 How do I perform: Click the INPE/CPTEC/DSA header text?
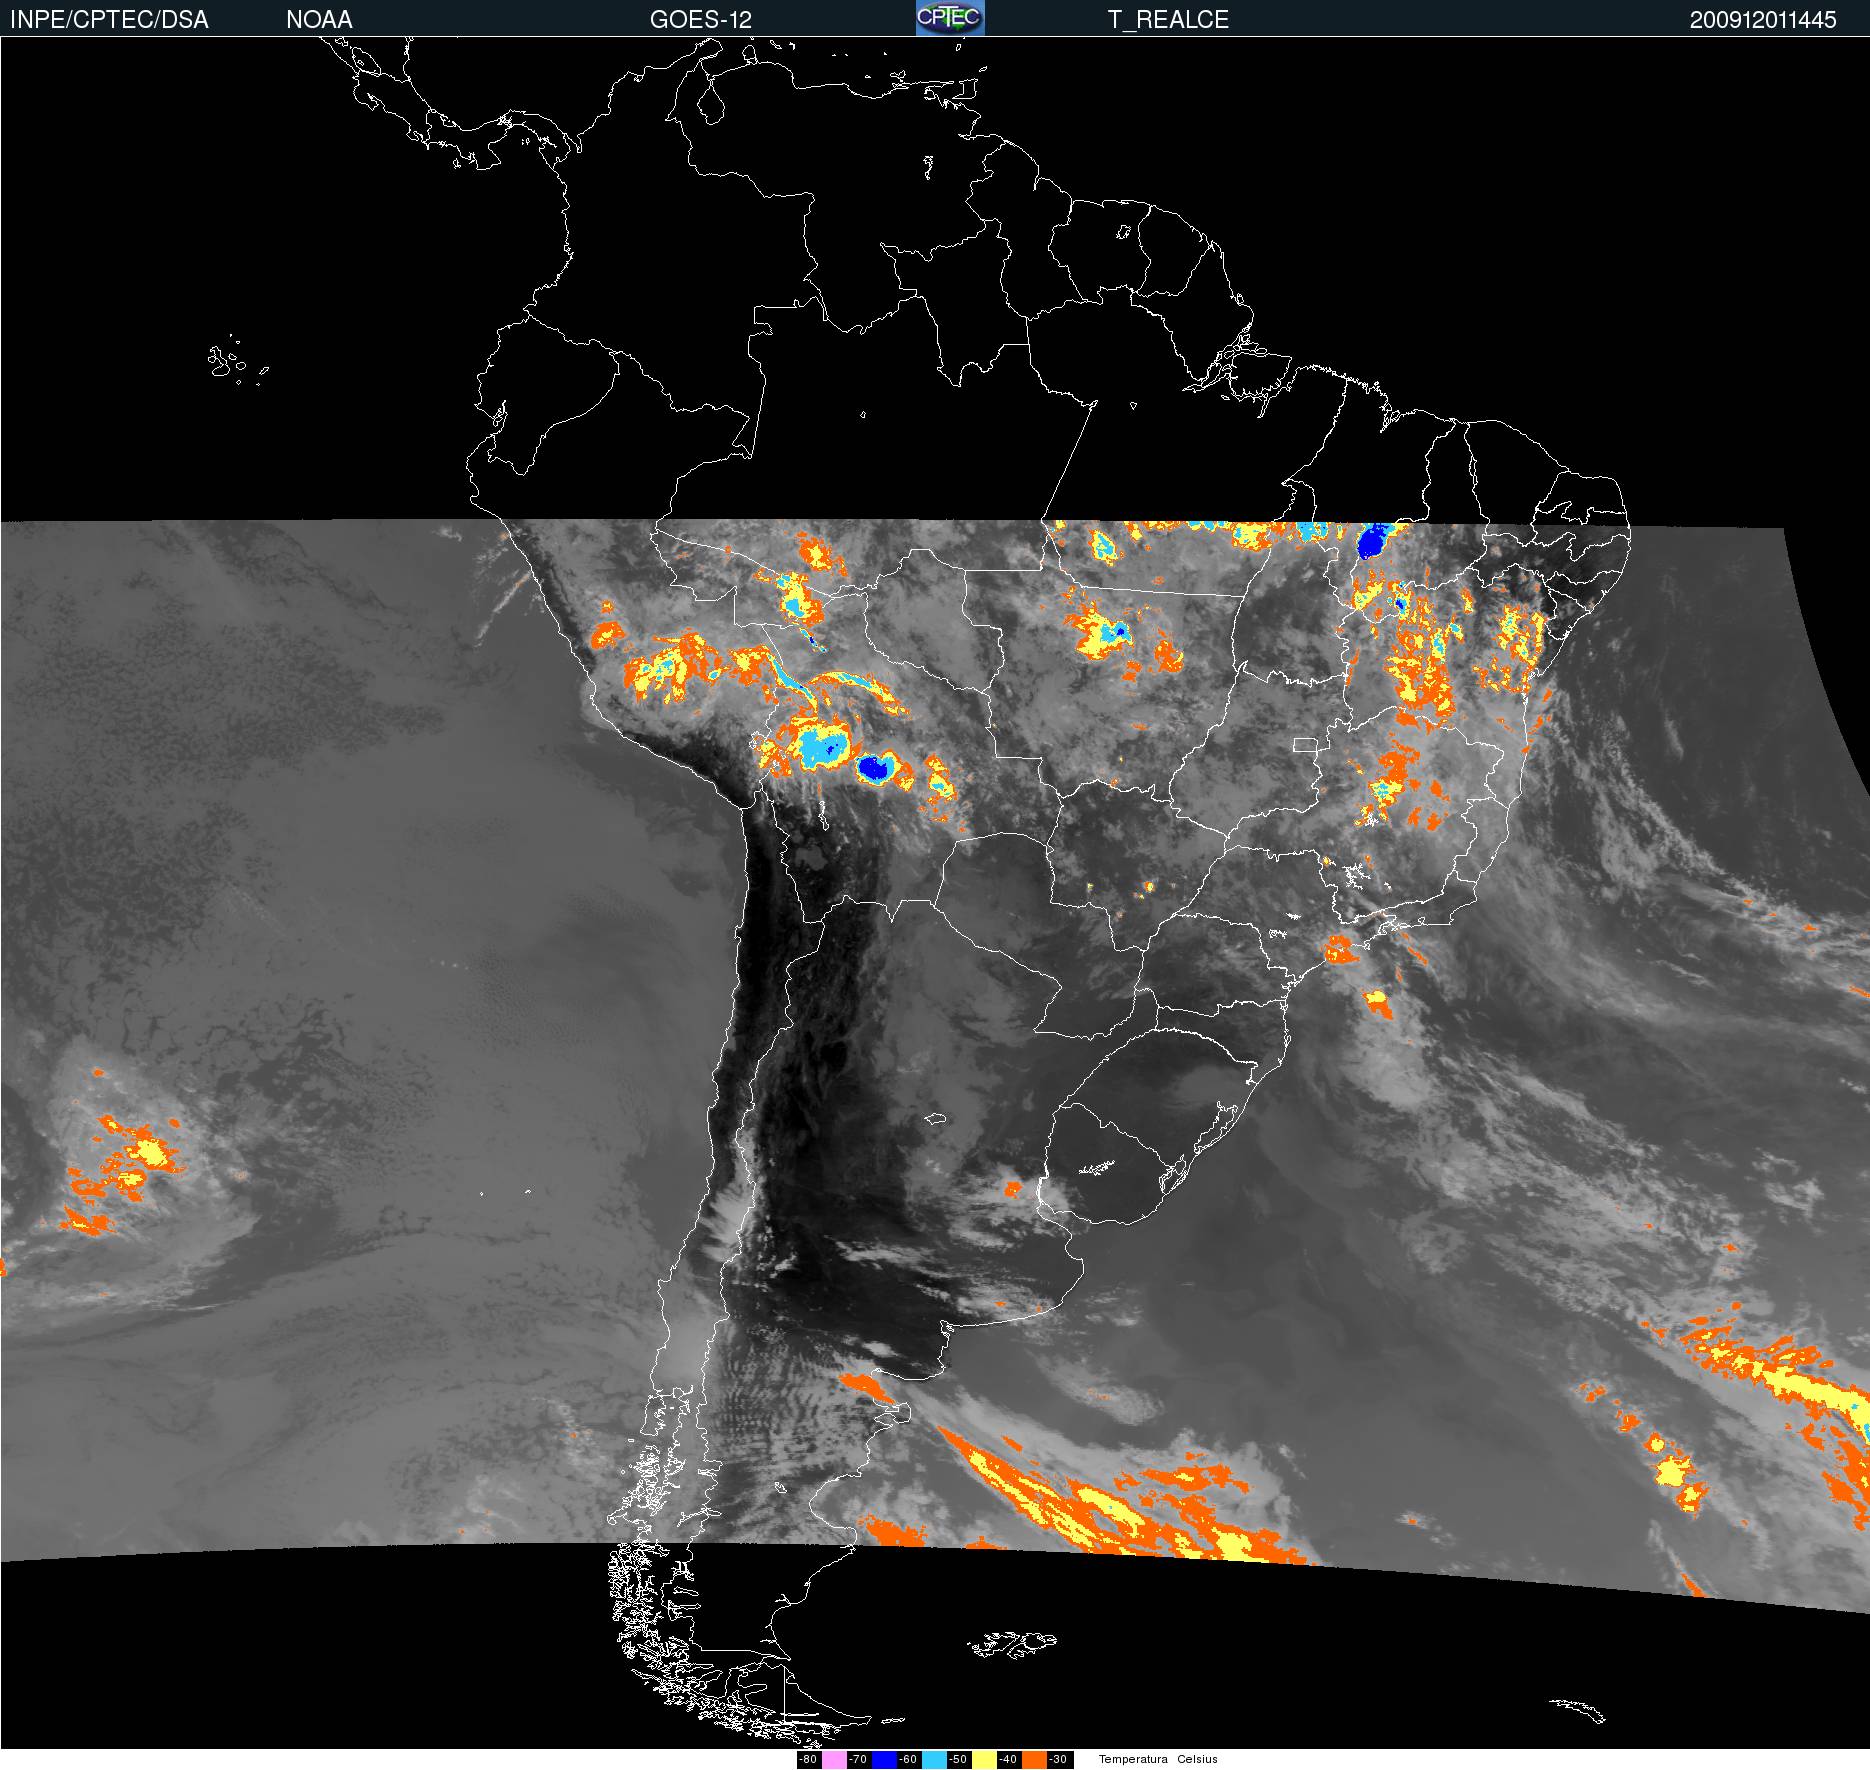point(109,19)
